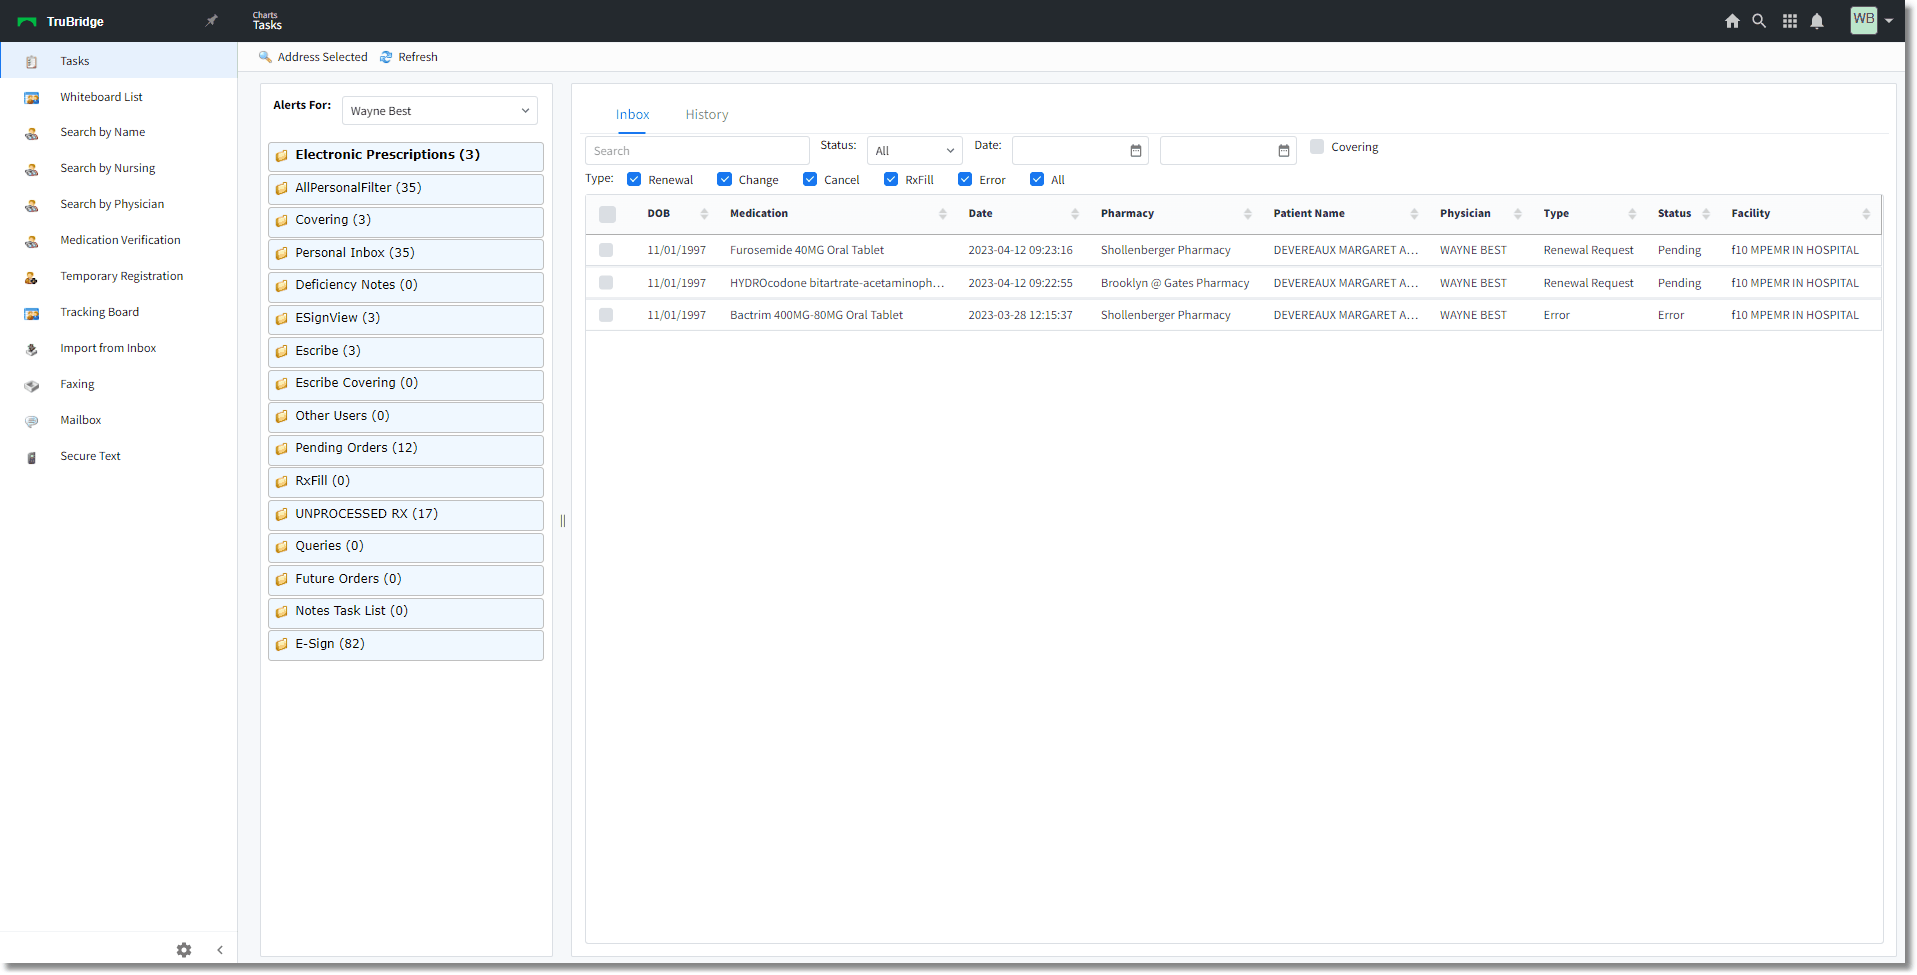1917x975 pixels.
Task: Click the Temporary Registration sidebar icon
Action: (32, 277)
